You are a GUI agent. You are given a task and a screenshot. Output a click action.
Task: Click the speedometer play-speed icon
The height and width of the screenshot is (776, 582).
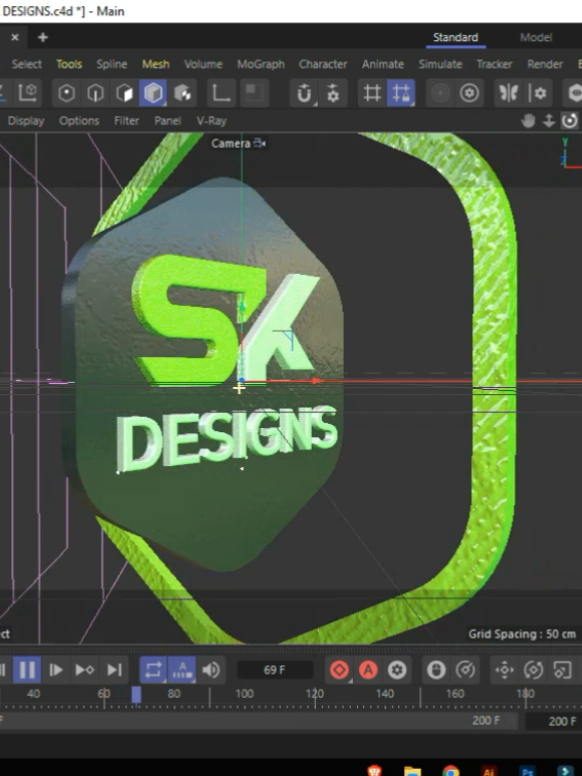465,670
